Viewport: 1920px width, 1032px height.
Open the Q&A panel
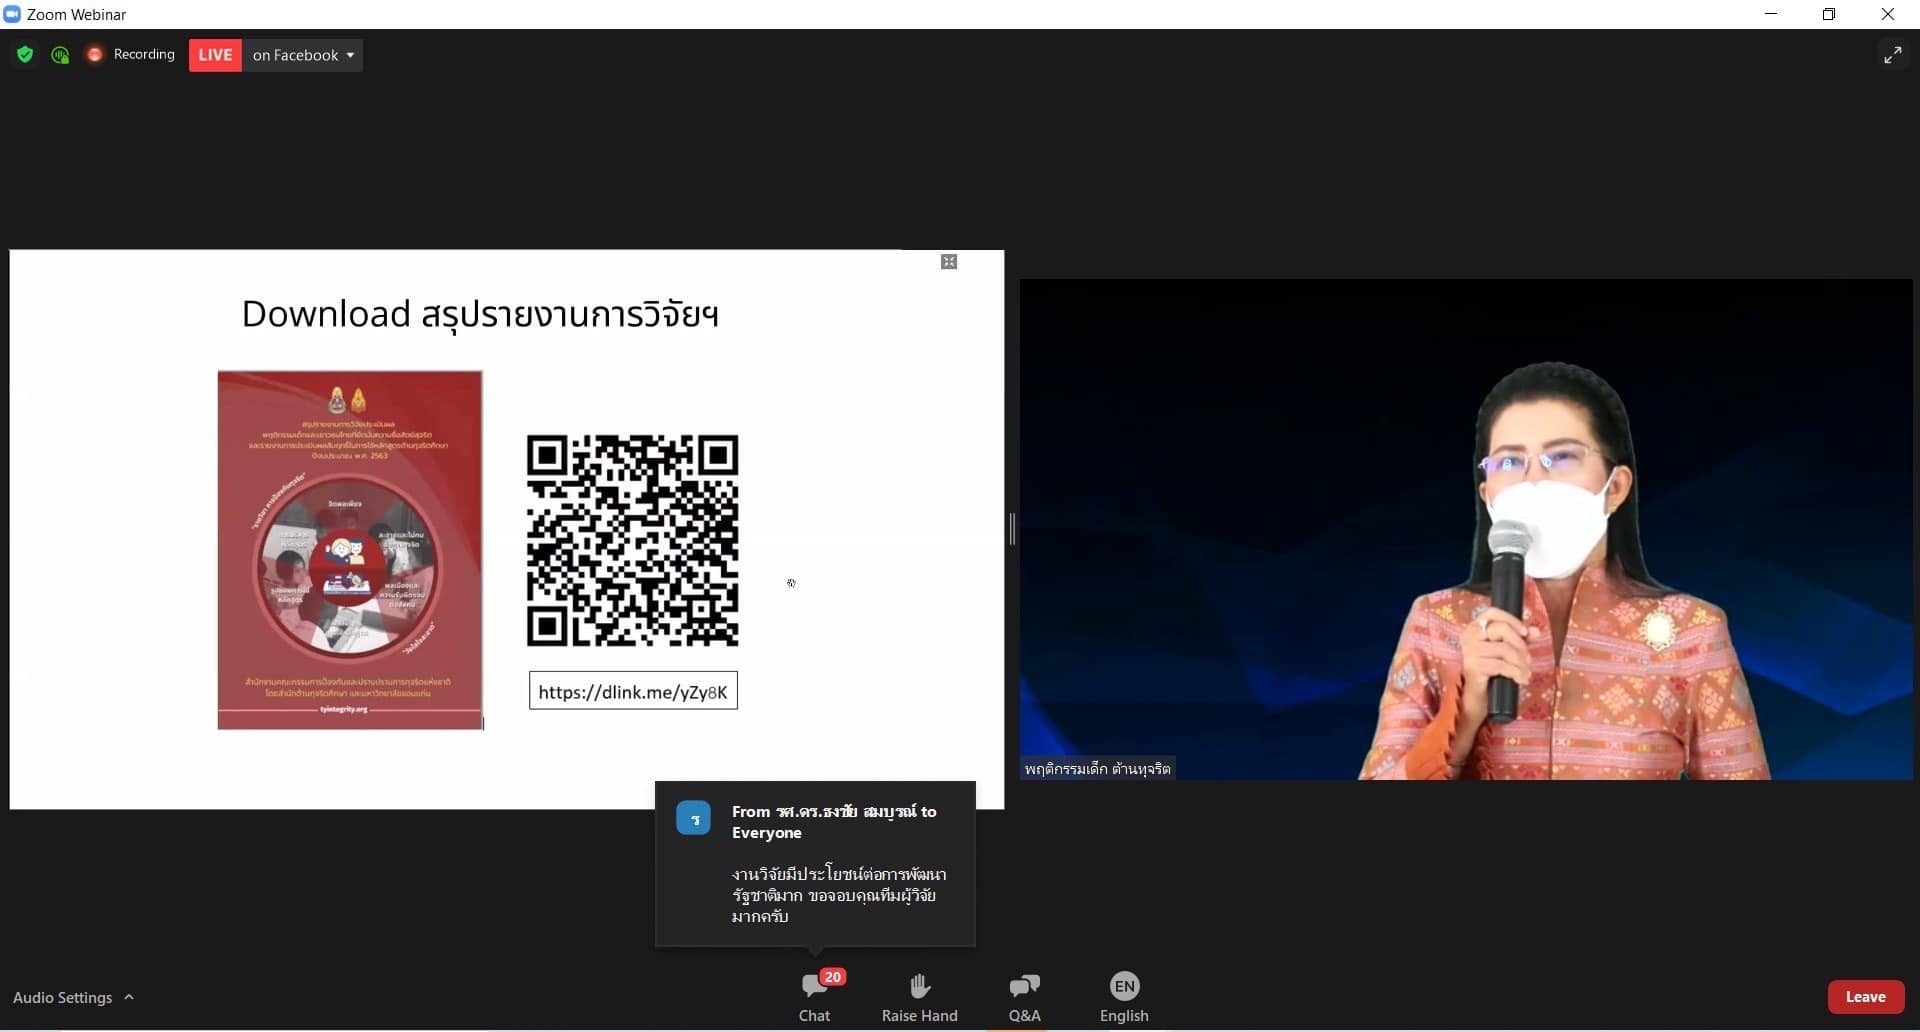point(1025,997)
